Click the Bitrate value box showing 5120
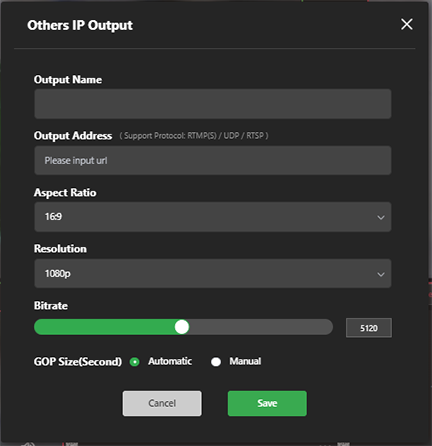This screenshot has height=446, width=432. 369,328
